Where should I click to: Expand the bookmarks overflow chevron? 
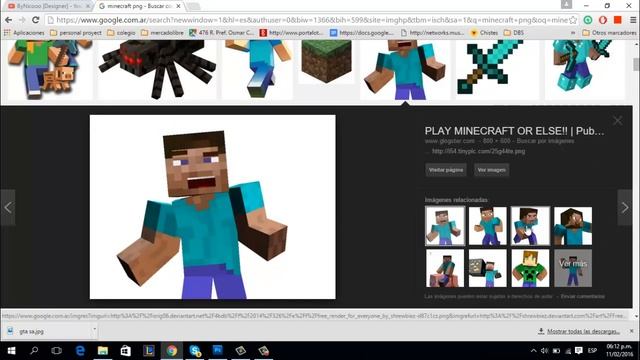573,33
